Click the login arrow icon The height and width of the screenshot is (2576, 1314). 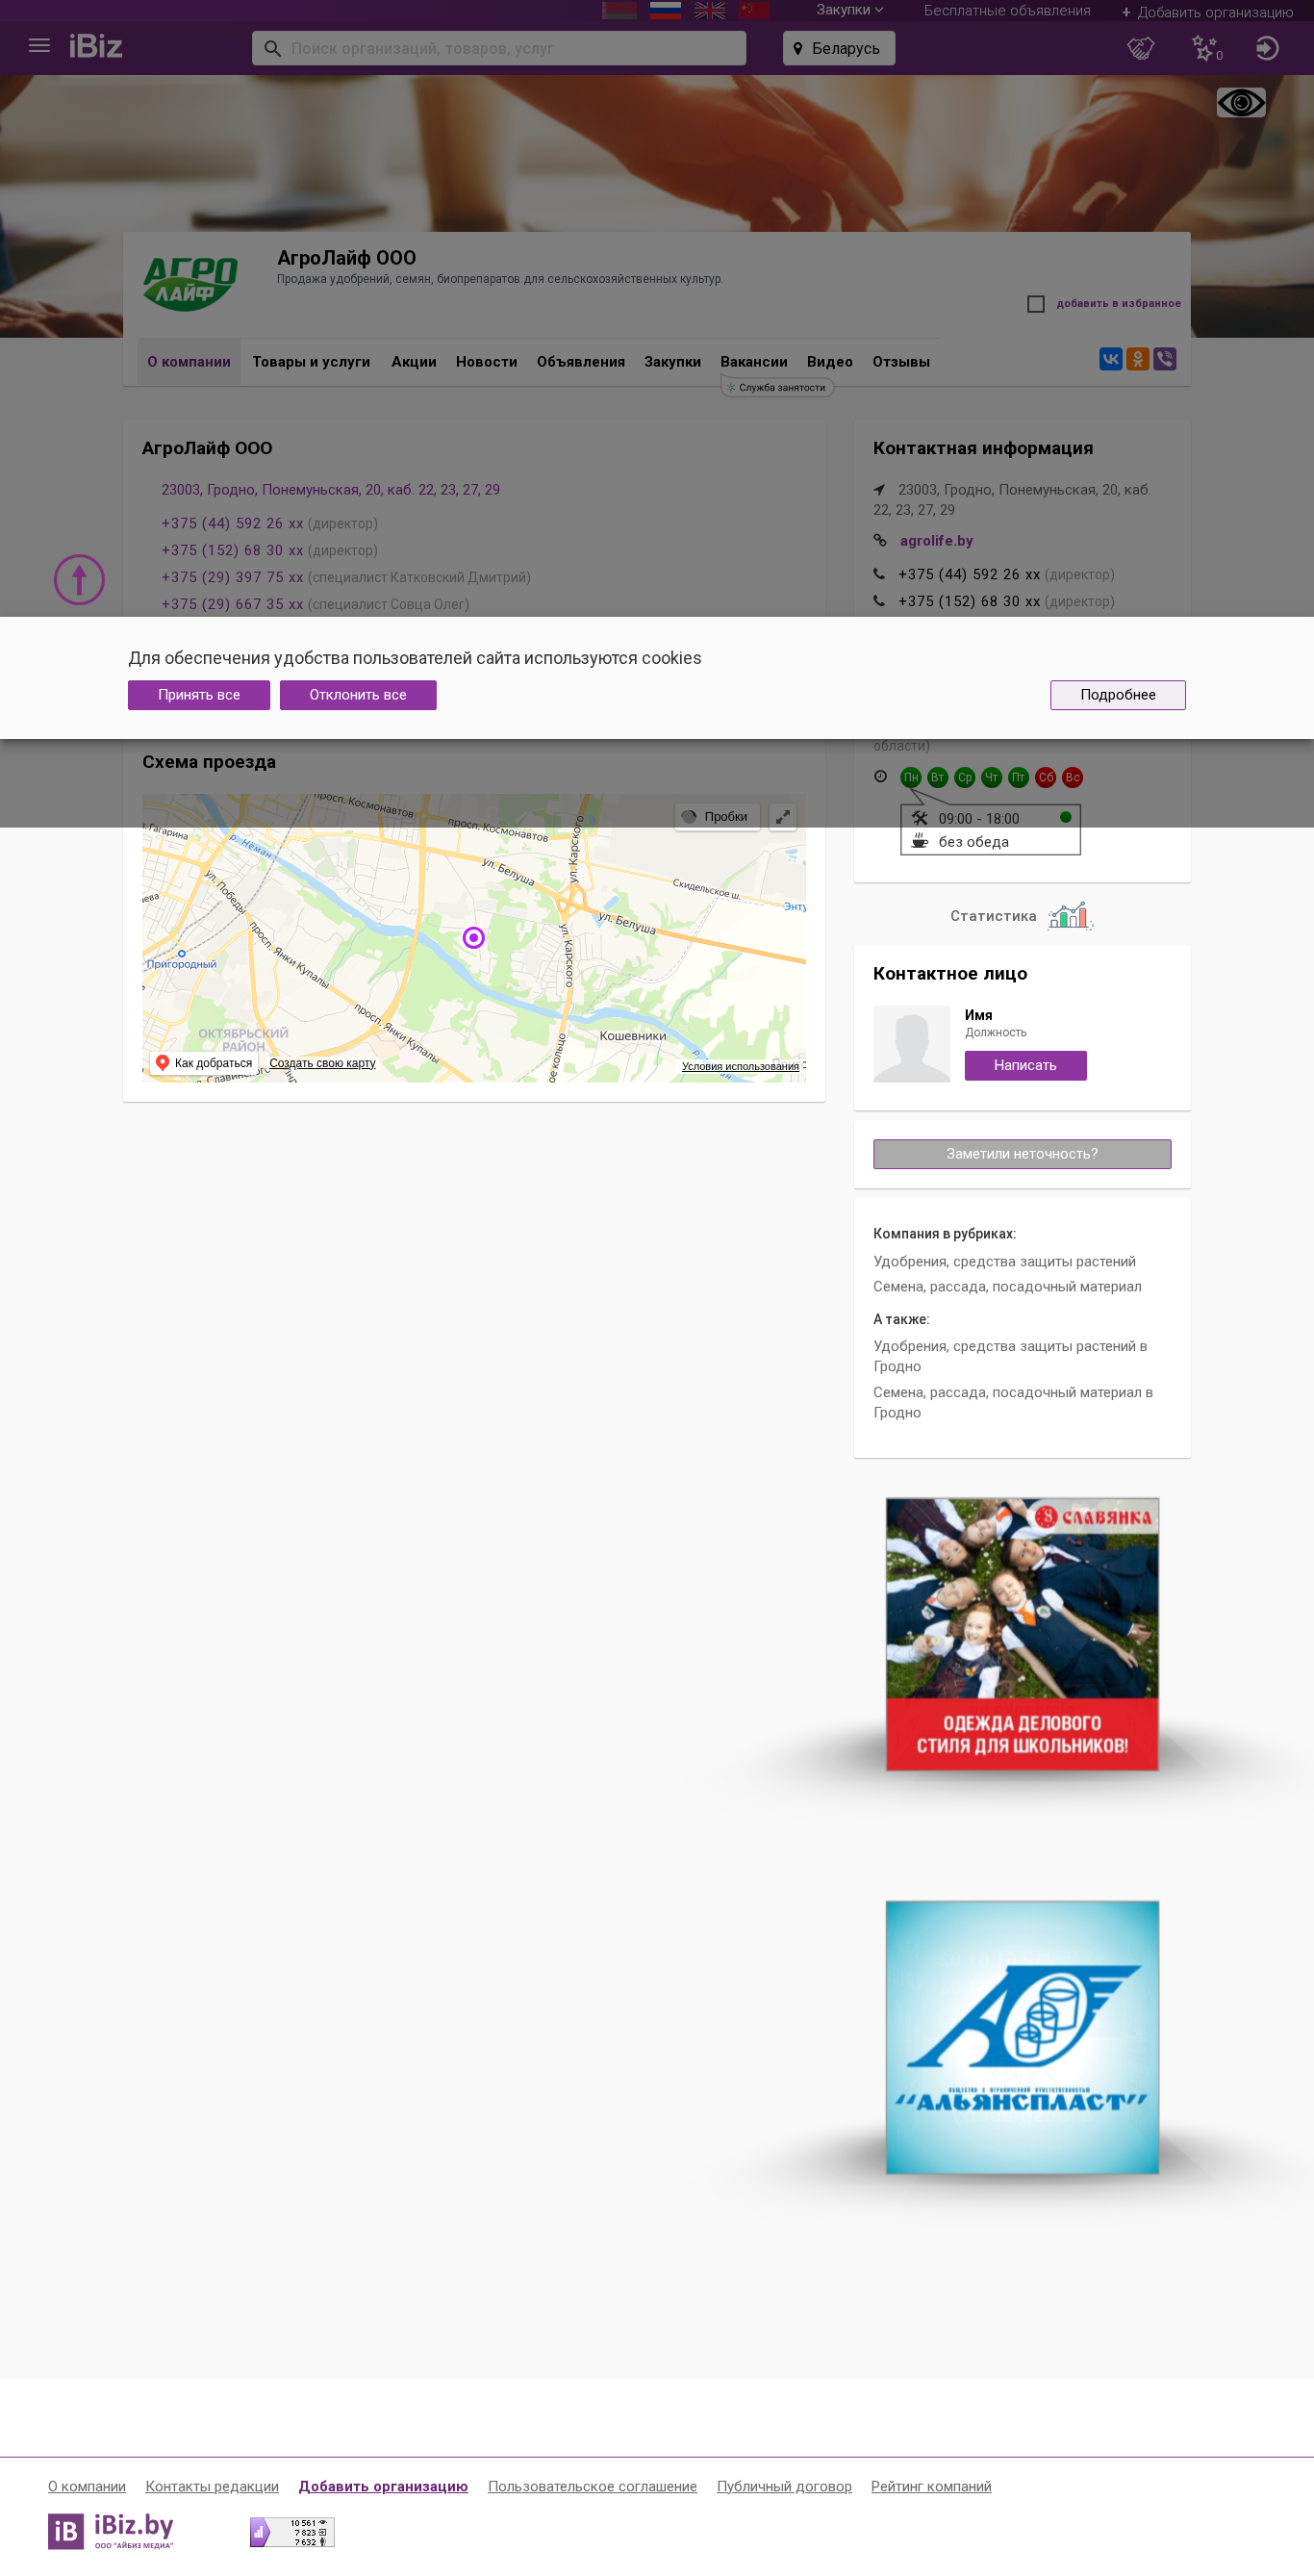(1267, 48)
